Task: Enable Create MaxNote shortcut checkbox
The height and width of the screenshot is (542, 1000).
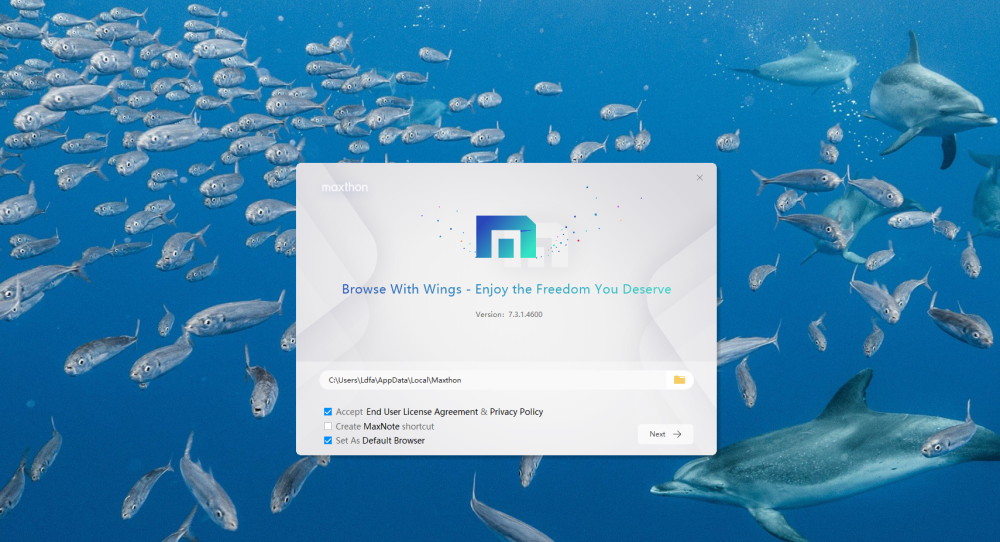Action: (x=328, y=427)
